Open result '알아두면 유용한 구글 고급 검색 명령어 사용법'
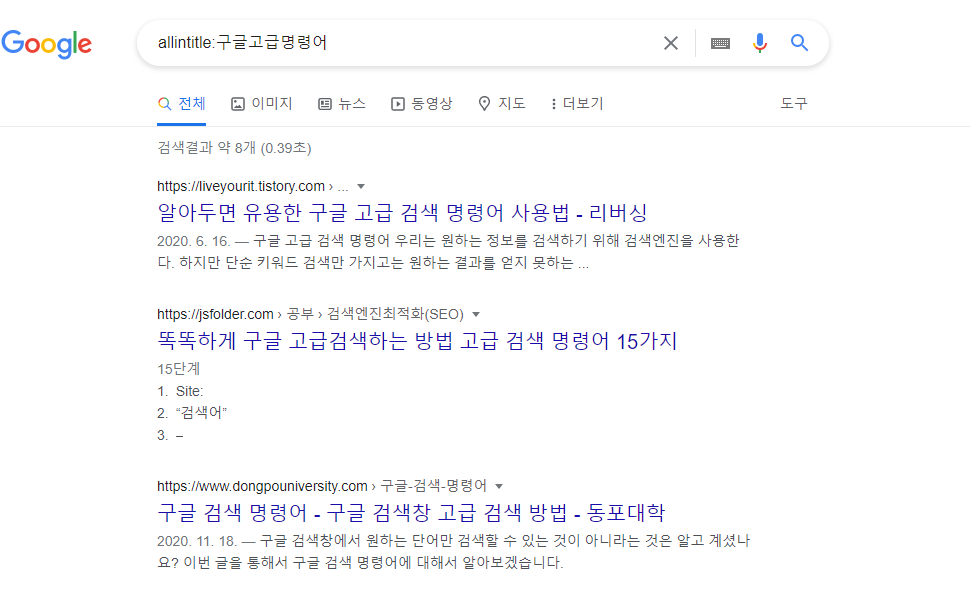This screenshot has height=605, width=970. point(402,213)
